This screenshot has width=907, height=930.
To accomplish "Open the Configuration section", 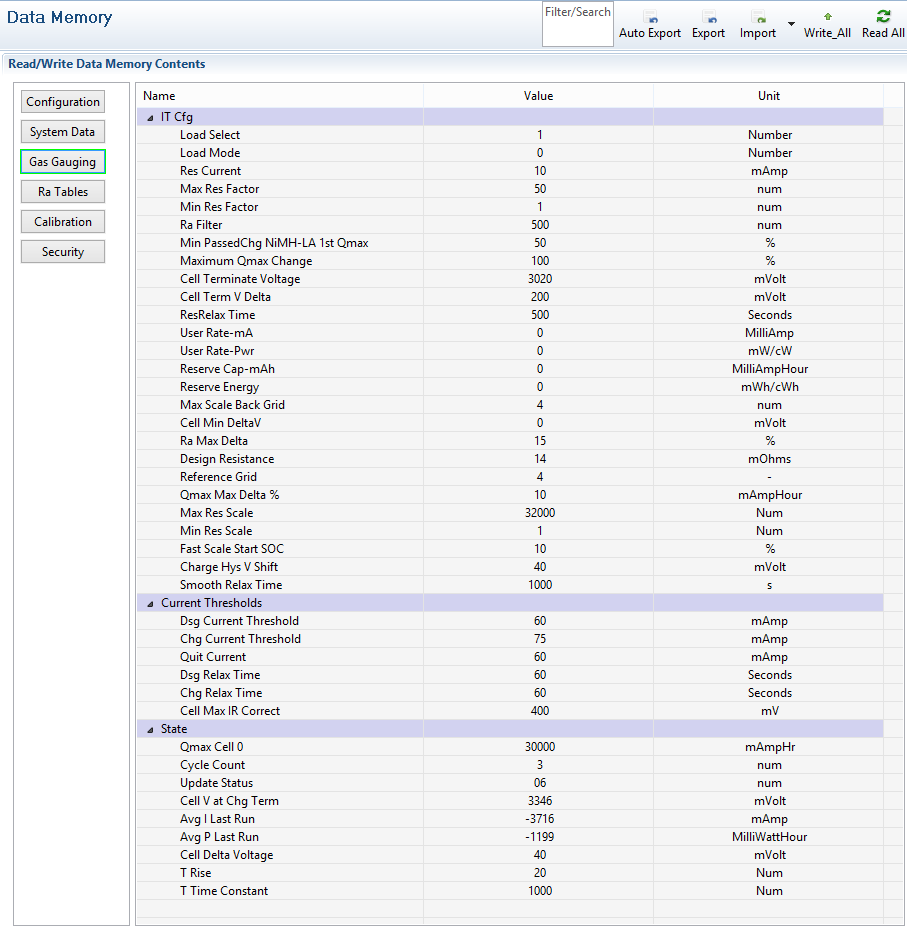I will (63, 101).
